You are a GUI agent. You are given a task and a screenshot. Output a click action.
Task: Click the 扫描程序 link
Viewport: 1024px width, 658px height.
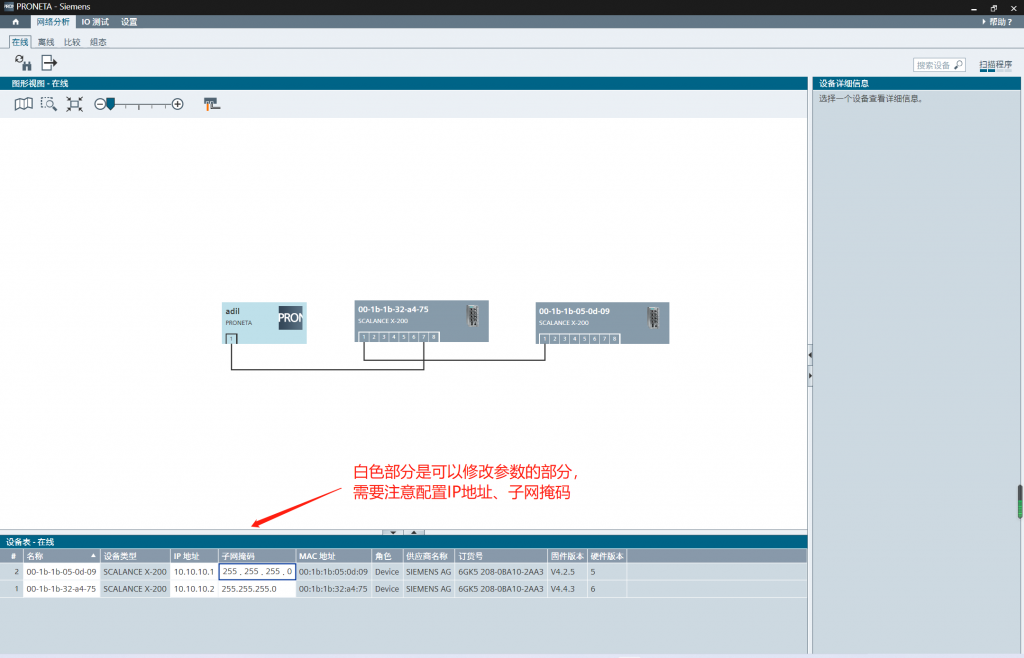tap(995, 65)
